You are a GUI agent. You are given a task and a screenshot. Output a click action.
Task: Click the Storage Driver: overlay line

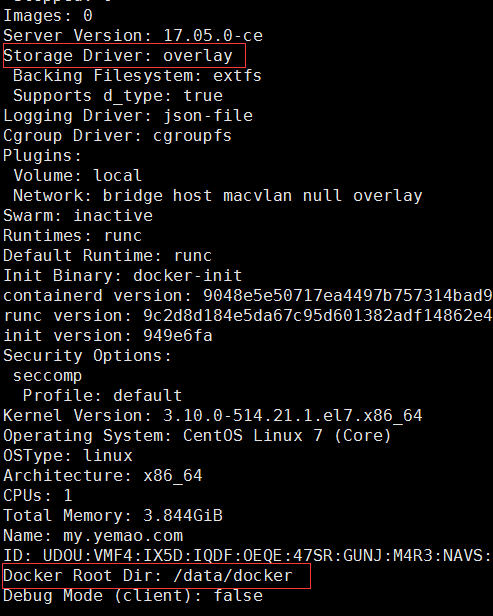(x=118, y=56)
